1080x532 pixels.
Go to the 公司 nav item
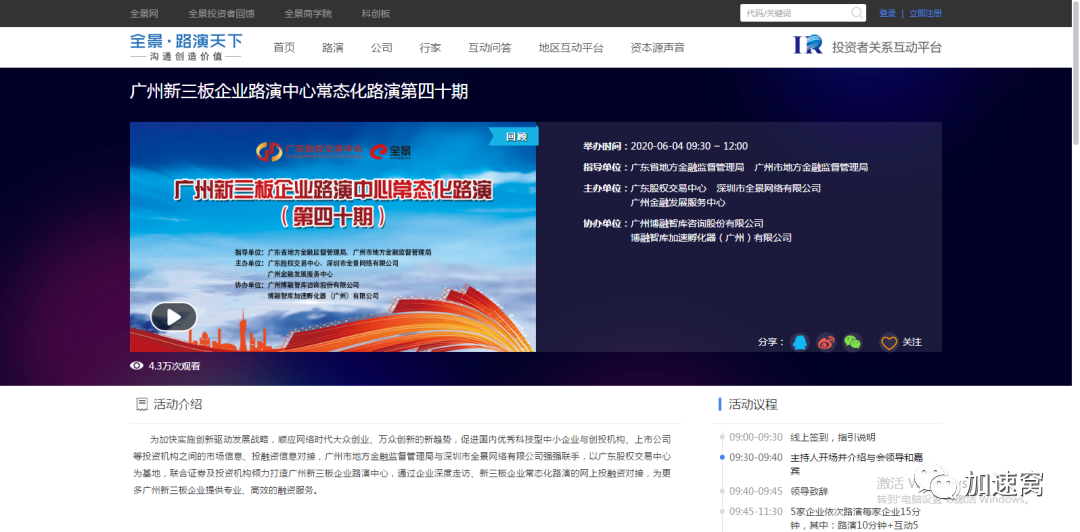[382, 48]
